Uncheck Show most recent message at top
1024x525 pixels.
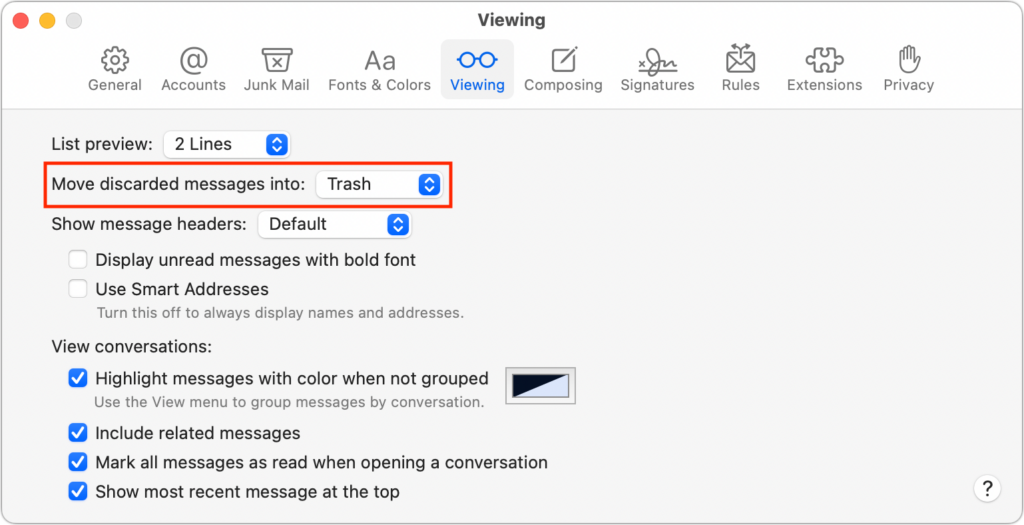click(x=78, y=491)
